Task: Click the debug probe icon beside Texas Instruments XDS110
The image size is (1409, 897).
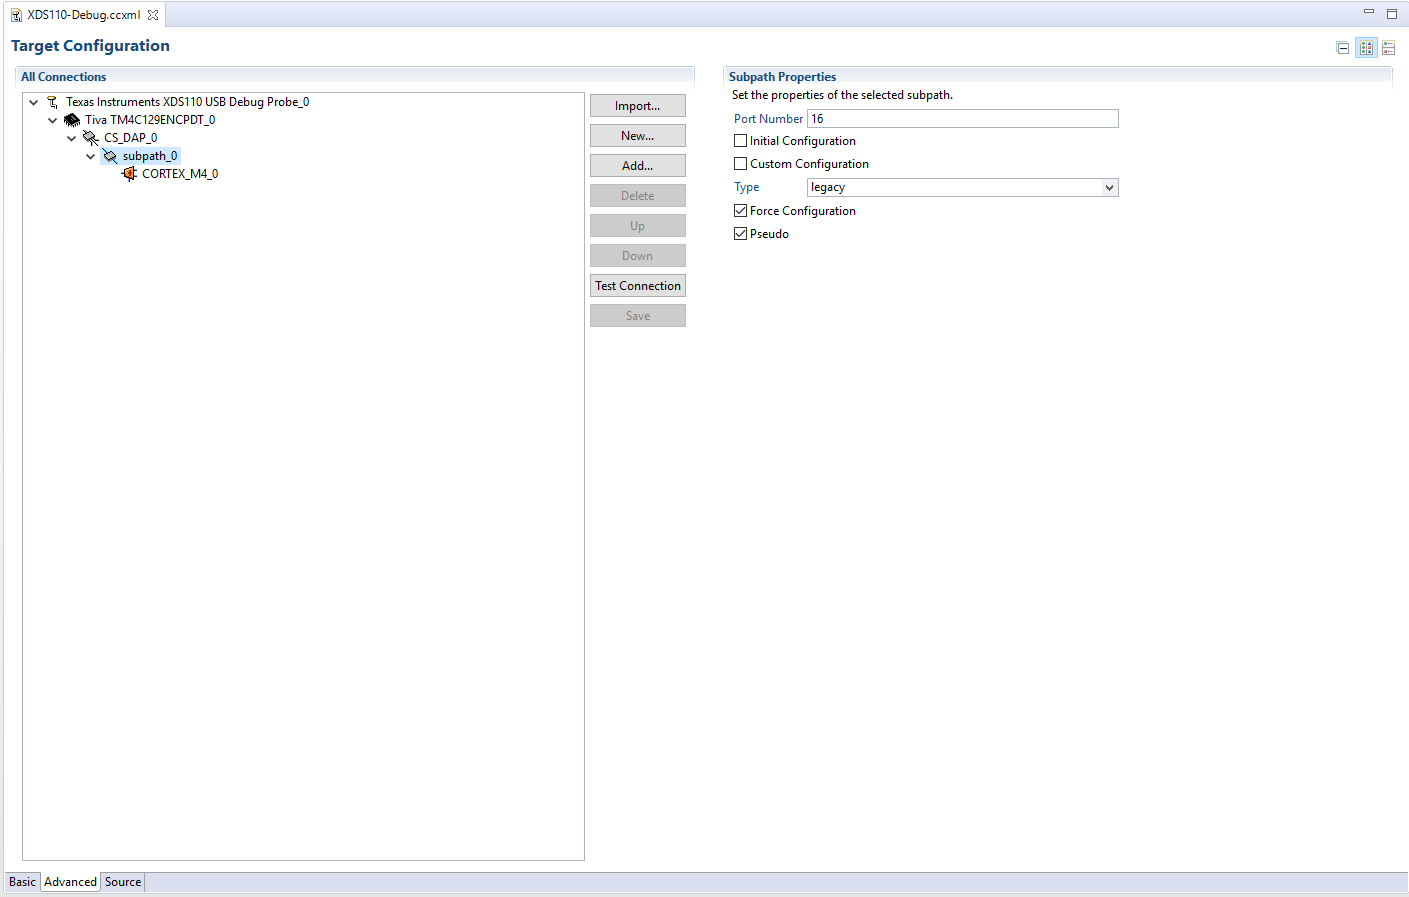Action: pos(52,102)
